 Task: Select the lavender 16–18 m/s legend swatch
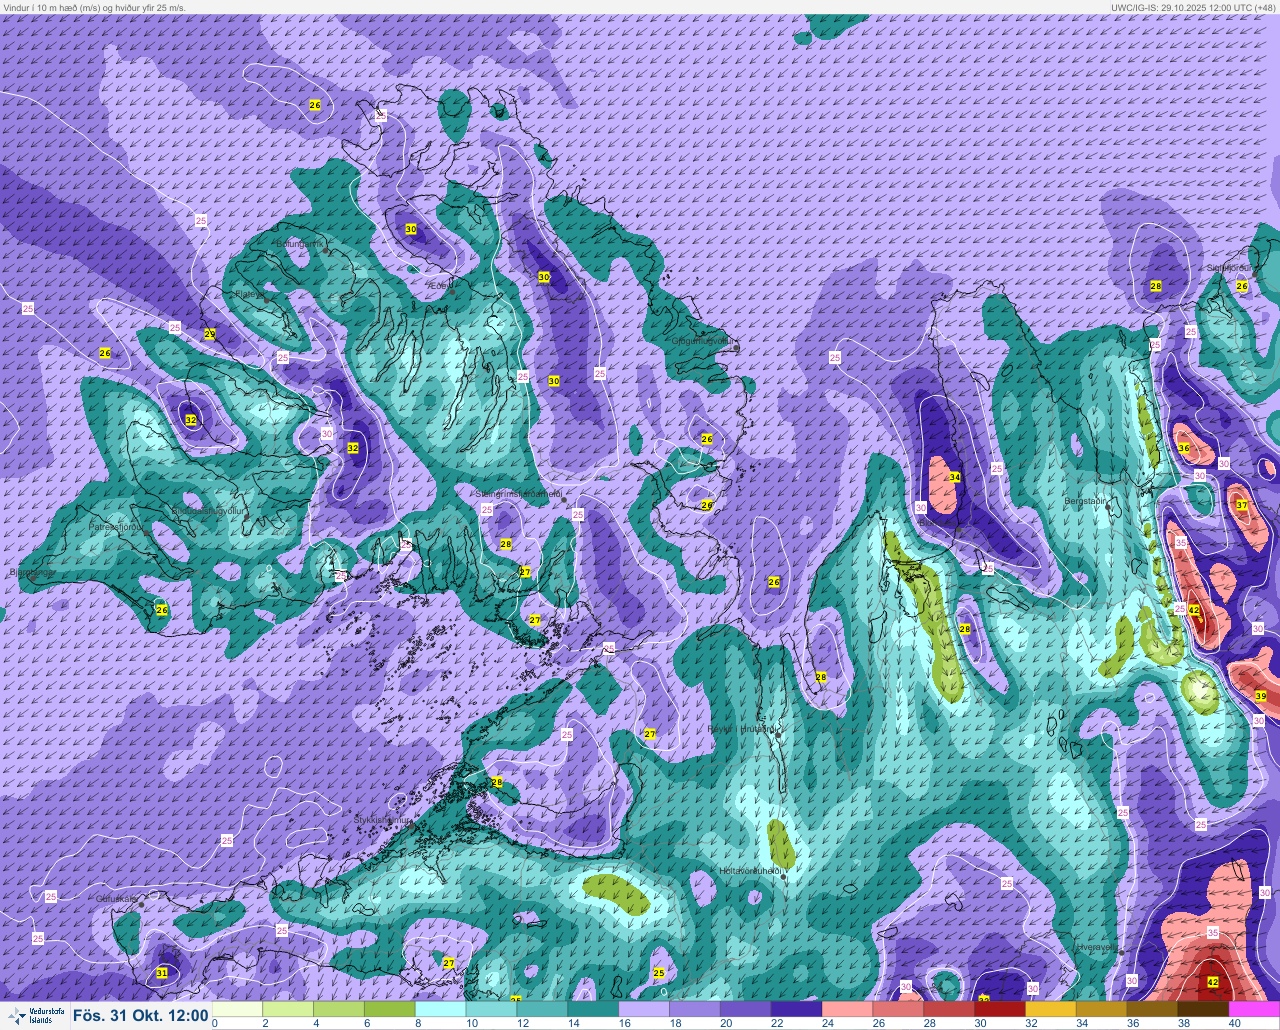tap(645, 1009)
